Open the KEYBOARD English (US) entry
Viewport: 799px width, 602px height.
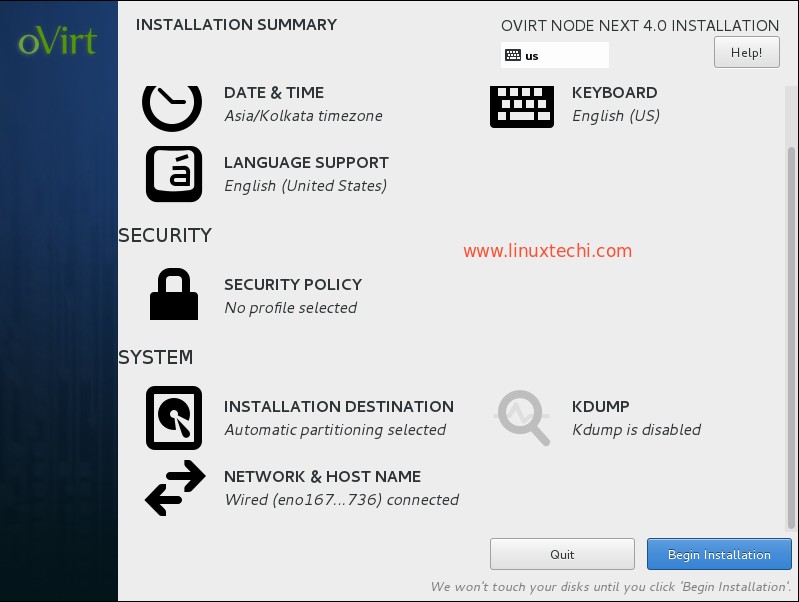pyautogui.click(x=615, y=104)
